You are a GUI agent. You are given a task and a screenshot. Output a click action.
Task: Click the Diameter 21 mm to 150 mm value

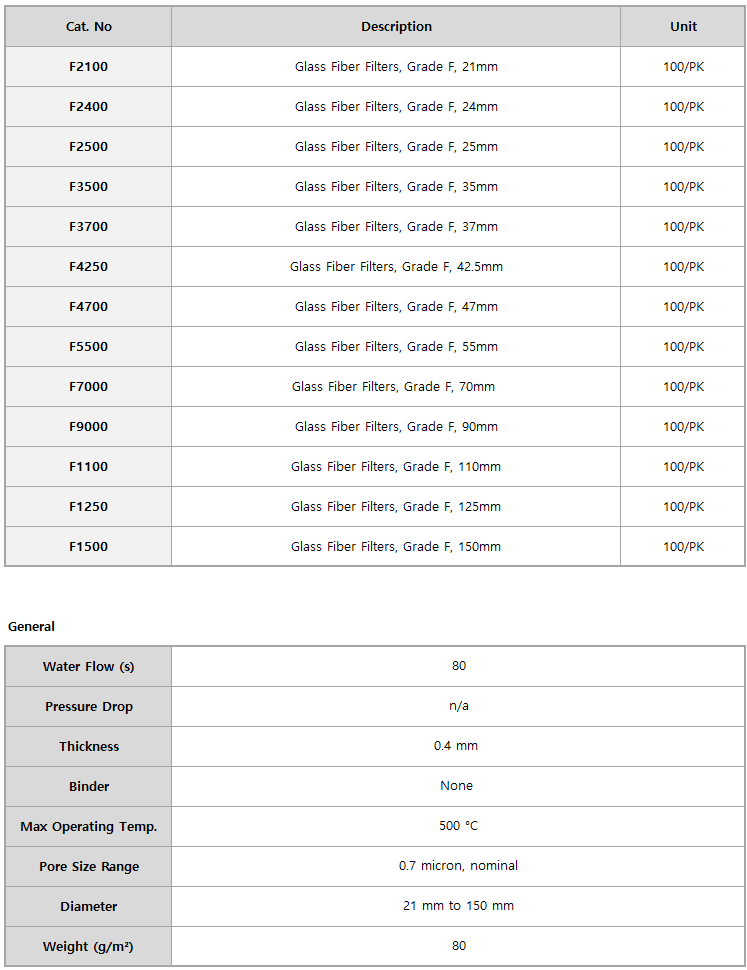(458, 906)
